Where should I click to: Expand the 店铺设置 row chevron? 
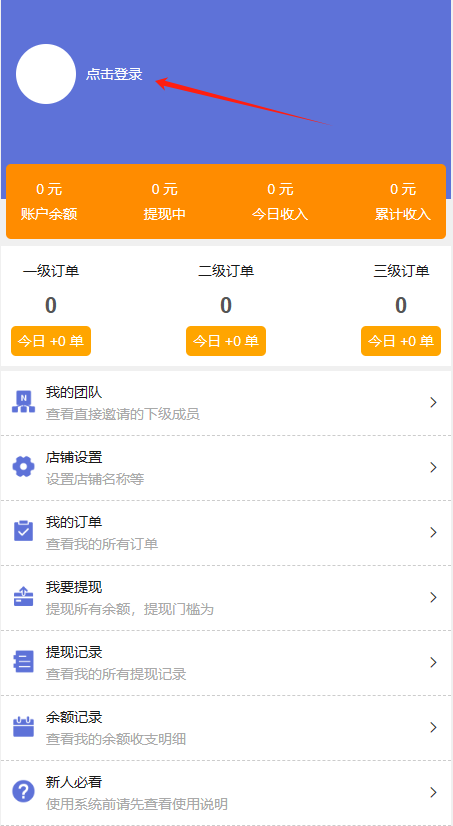434,467
